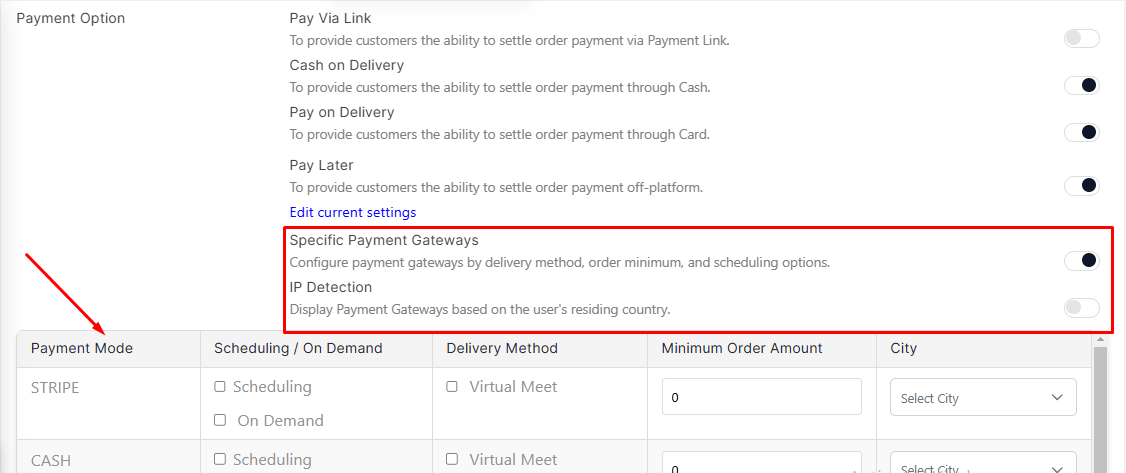Open Select City dropdown for STRIPE
Viewport: 1126px width, 473px height.
(983, 398)
